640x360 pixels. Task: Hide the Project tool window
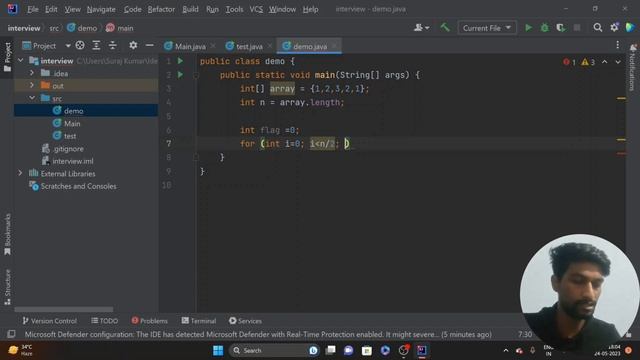pos(149,45)
